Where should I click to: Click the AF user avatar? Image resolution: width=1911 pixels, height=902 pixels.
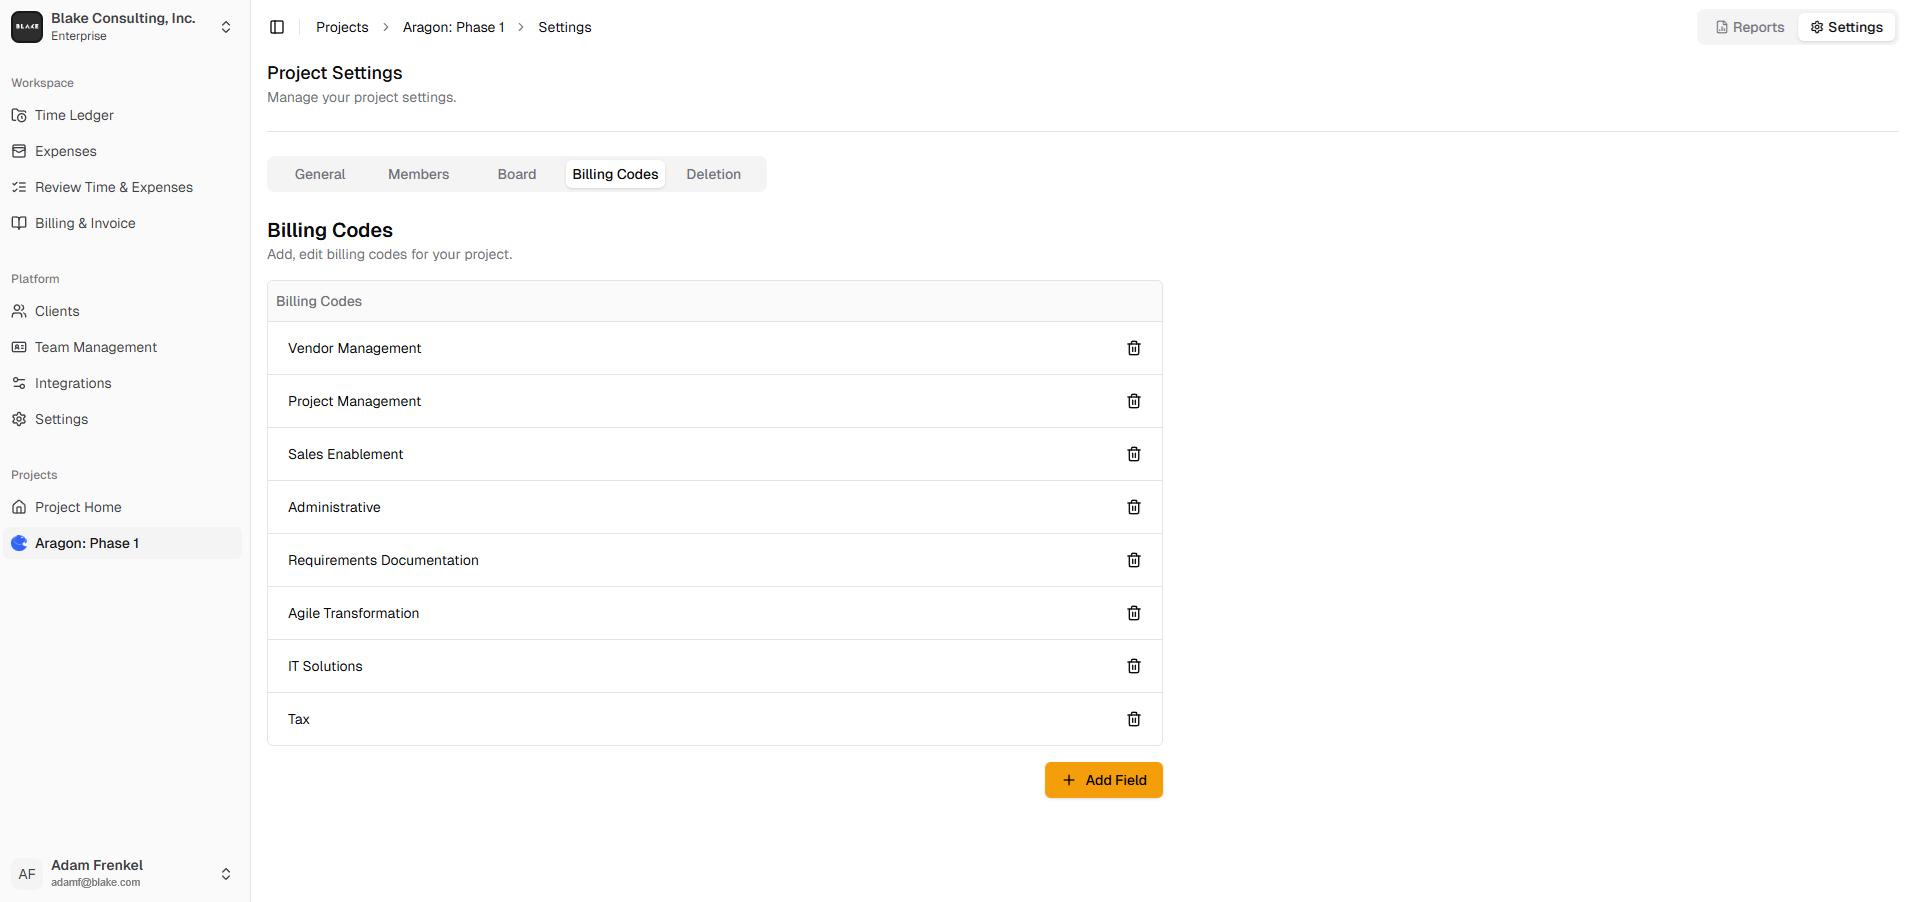click(27, 874)
